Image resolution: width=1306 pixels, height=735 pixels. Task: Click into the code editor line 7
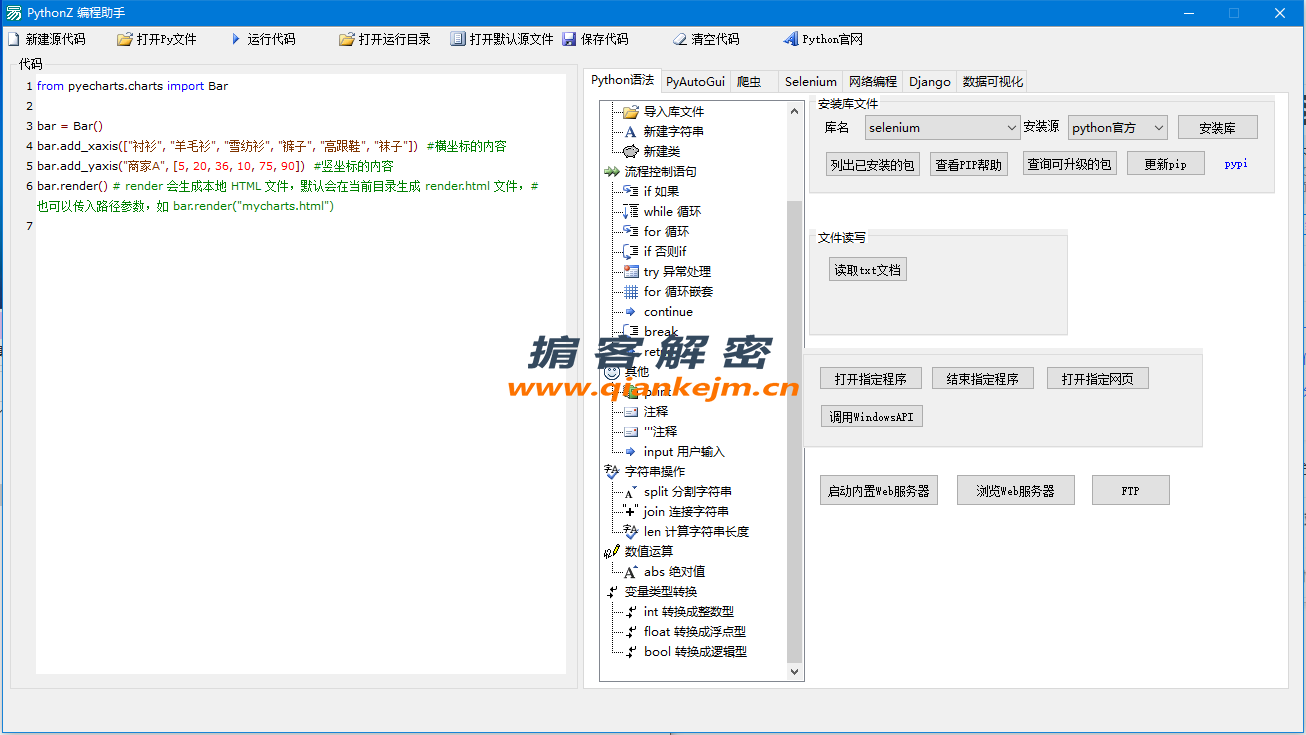pos(300,226)
